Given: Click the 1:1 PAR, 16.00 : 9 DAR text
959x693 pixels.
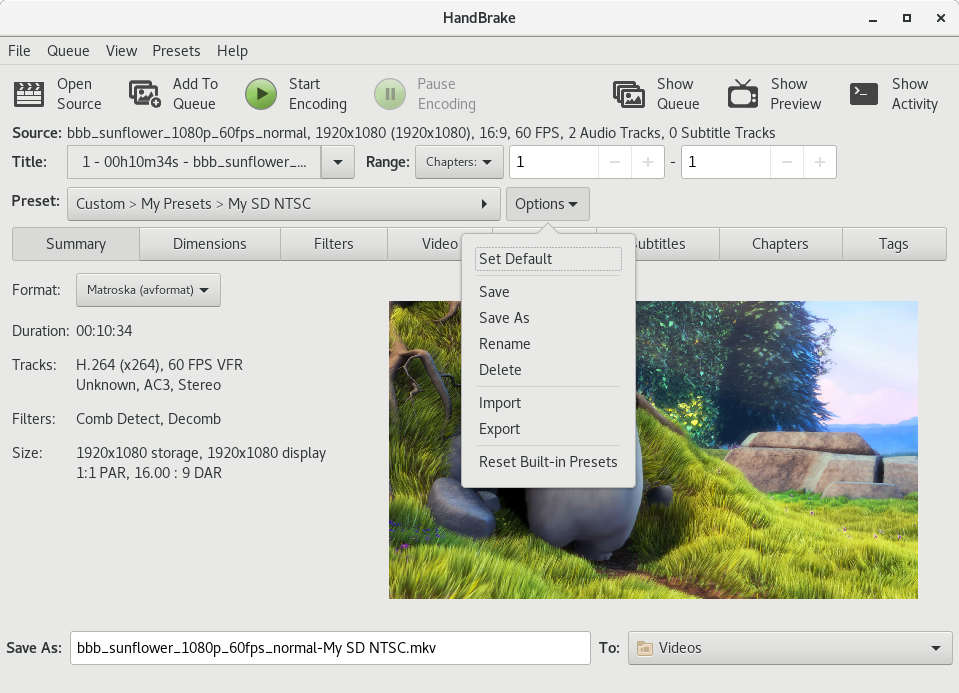Looking at the screenshot, I should point(149,473).
